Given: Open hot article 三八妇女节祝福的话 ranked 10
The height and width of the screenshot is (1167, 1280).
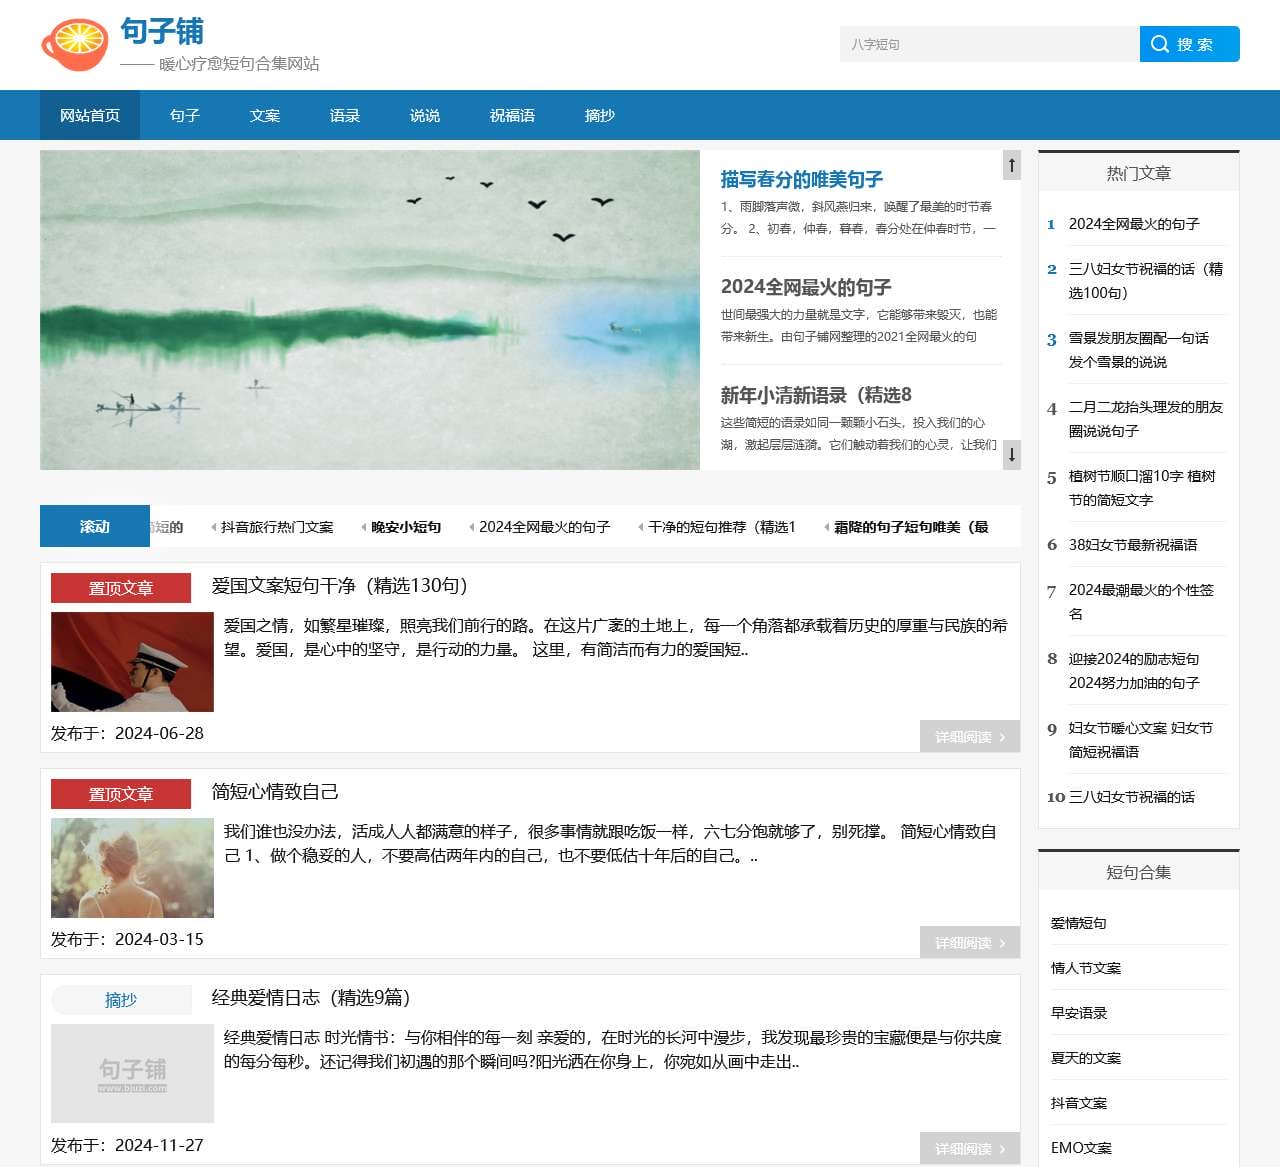Looking at the screenshot, I should coord(1132,797).
